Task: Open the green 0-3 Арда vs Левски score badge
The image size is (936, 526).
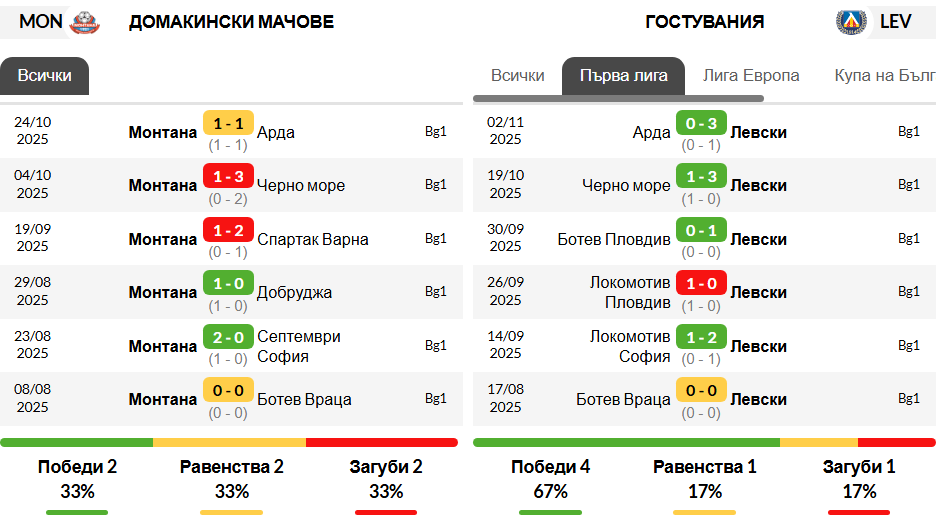Action: coord(701,123)
